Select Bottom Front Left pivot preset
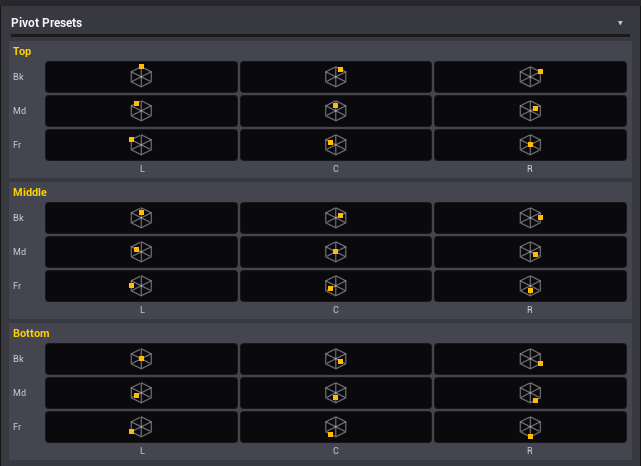Image resolution: width=641 pixels, height=466 pixels. tap(141, 427)
